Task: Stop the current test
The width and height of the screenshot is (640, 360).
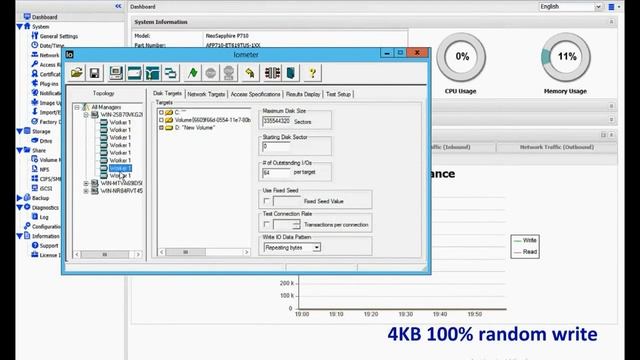Action: click(211, 73)
